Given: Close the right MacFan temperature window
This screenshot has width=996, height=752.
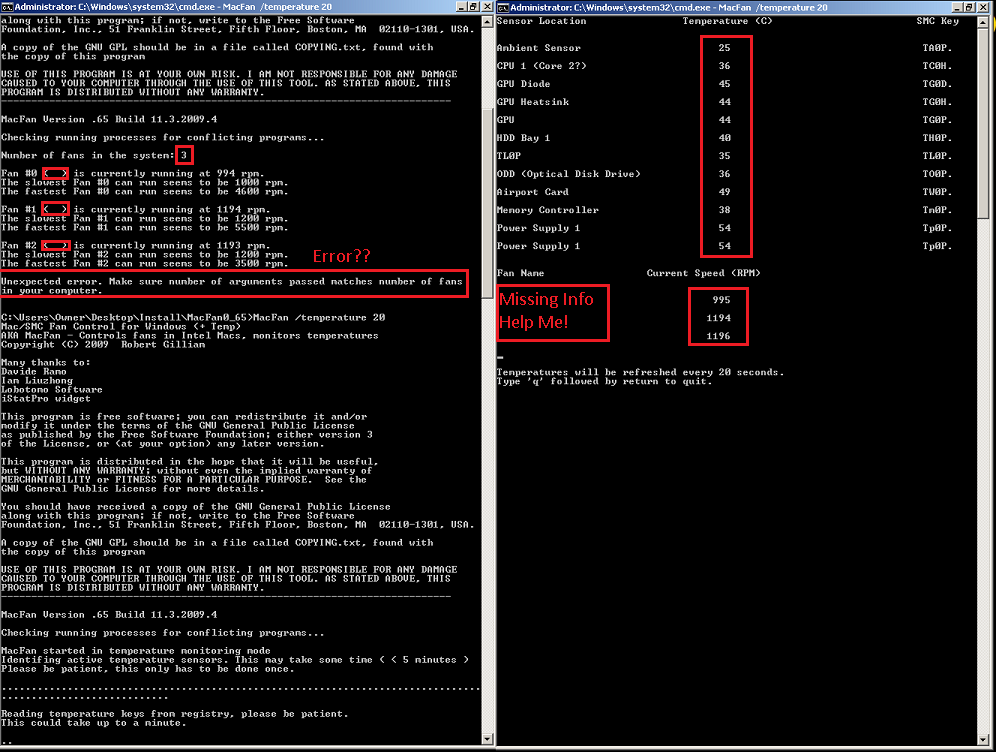Looking at the screenshot, I should pos(983,7).
